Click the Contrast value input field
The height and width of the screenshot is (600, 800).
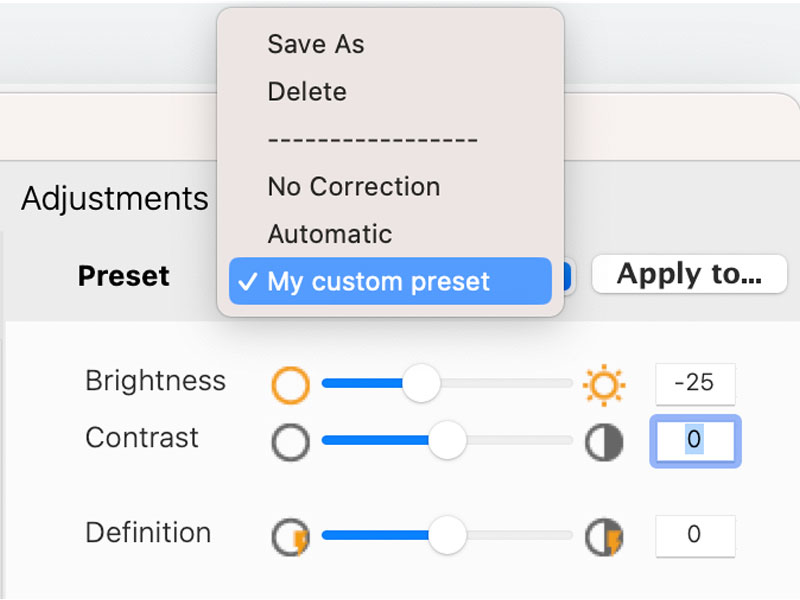click(695, 441)
